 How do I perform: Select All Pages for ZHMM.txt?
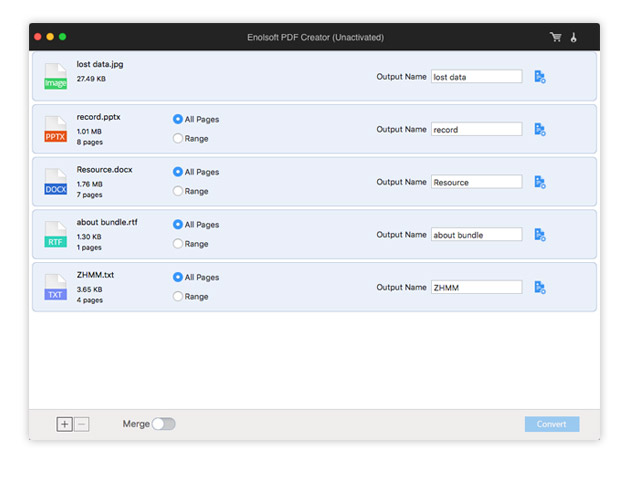tap(178, 277)
